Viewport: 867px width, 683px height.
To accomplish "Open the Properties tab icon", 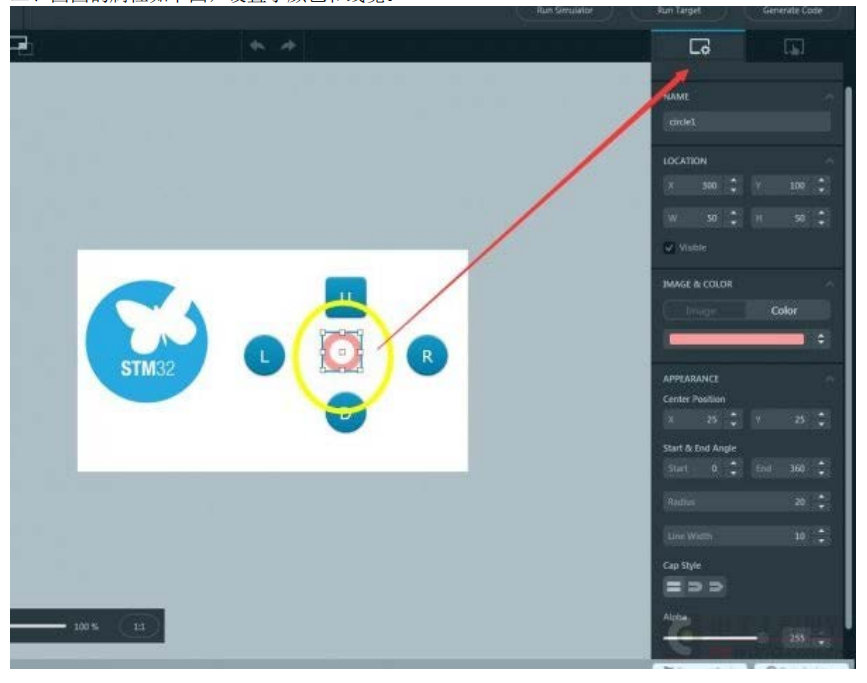I will coord(699,47).
